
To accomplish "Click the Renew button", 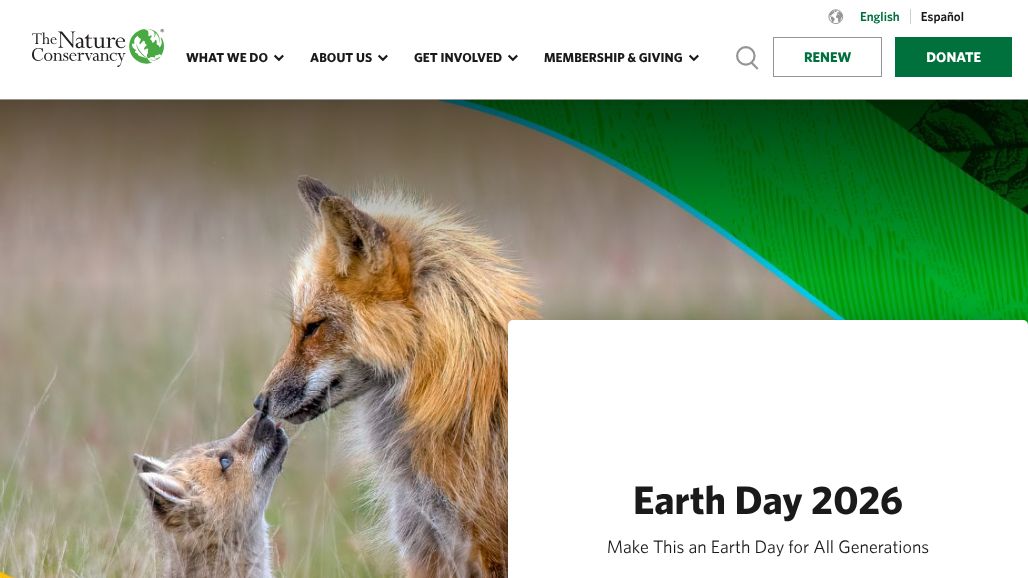I will (827, 57).
